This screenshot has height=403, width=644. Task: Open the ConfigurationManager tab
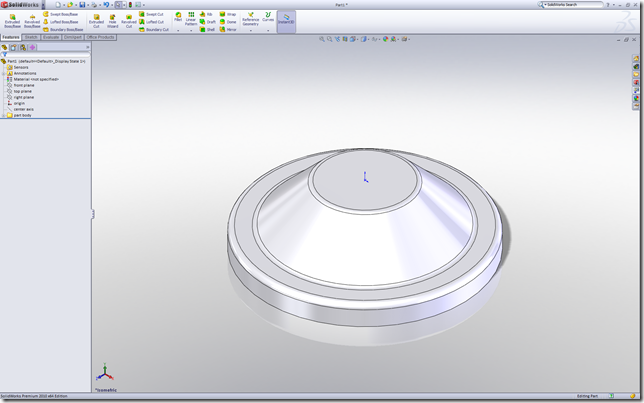[x=23, y=47]
